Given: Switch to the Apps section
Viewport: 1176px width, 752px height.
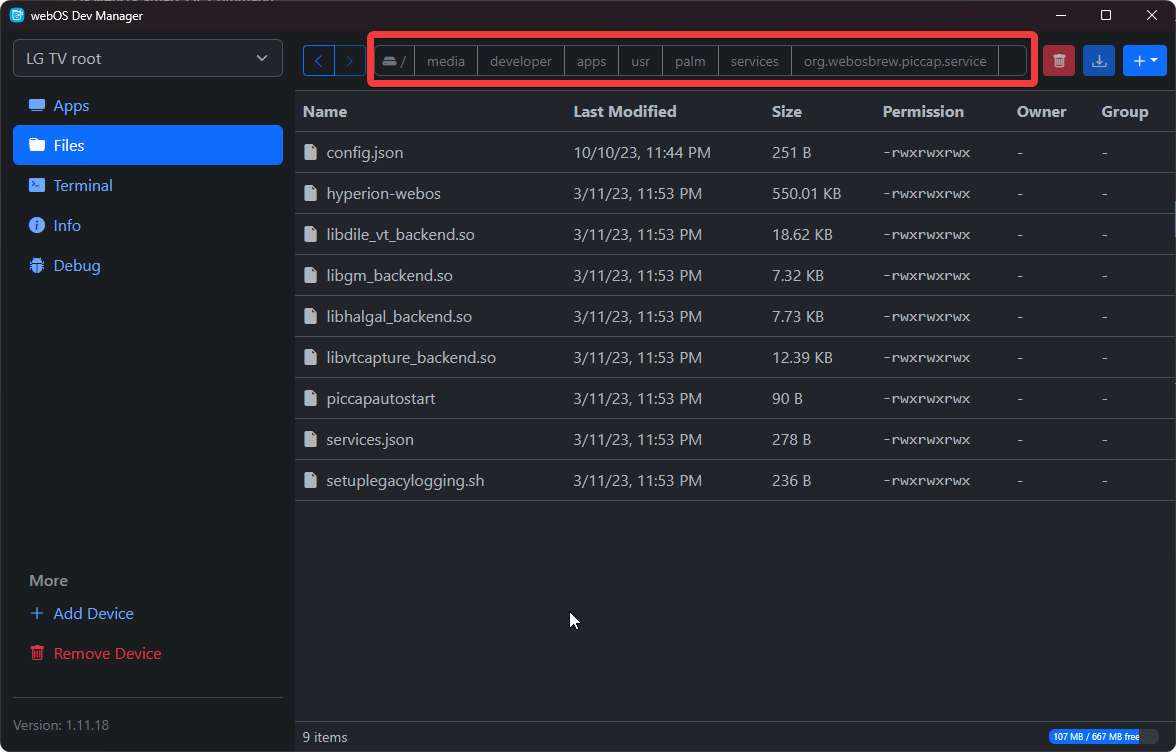Looking at the screenshot, I should tap(70, 105).
